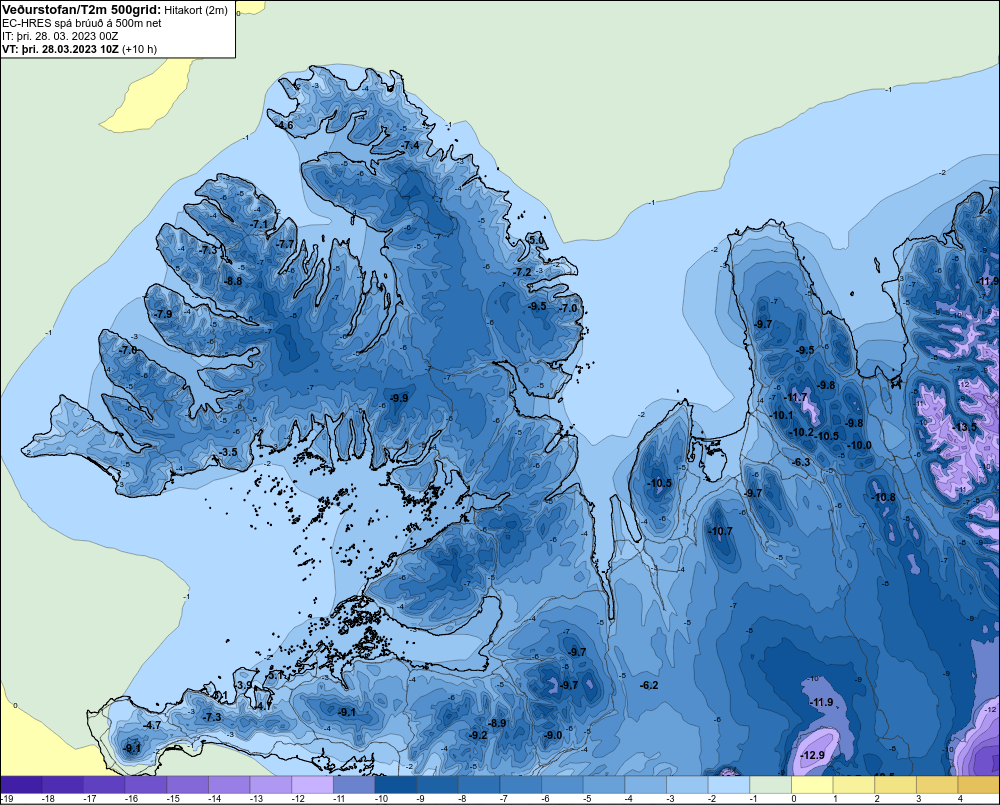Click the '-5' legend scale label

pyautogui.click(x=589, y=799)
